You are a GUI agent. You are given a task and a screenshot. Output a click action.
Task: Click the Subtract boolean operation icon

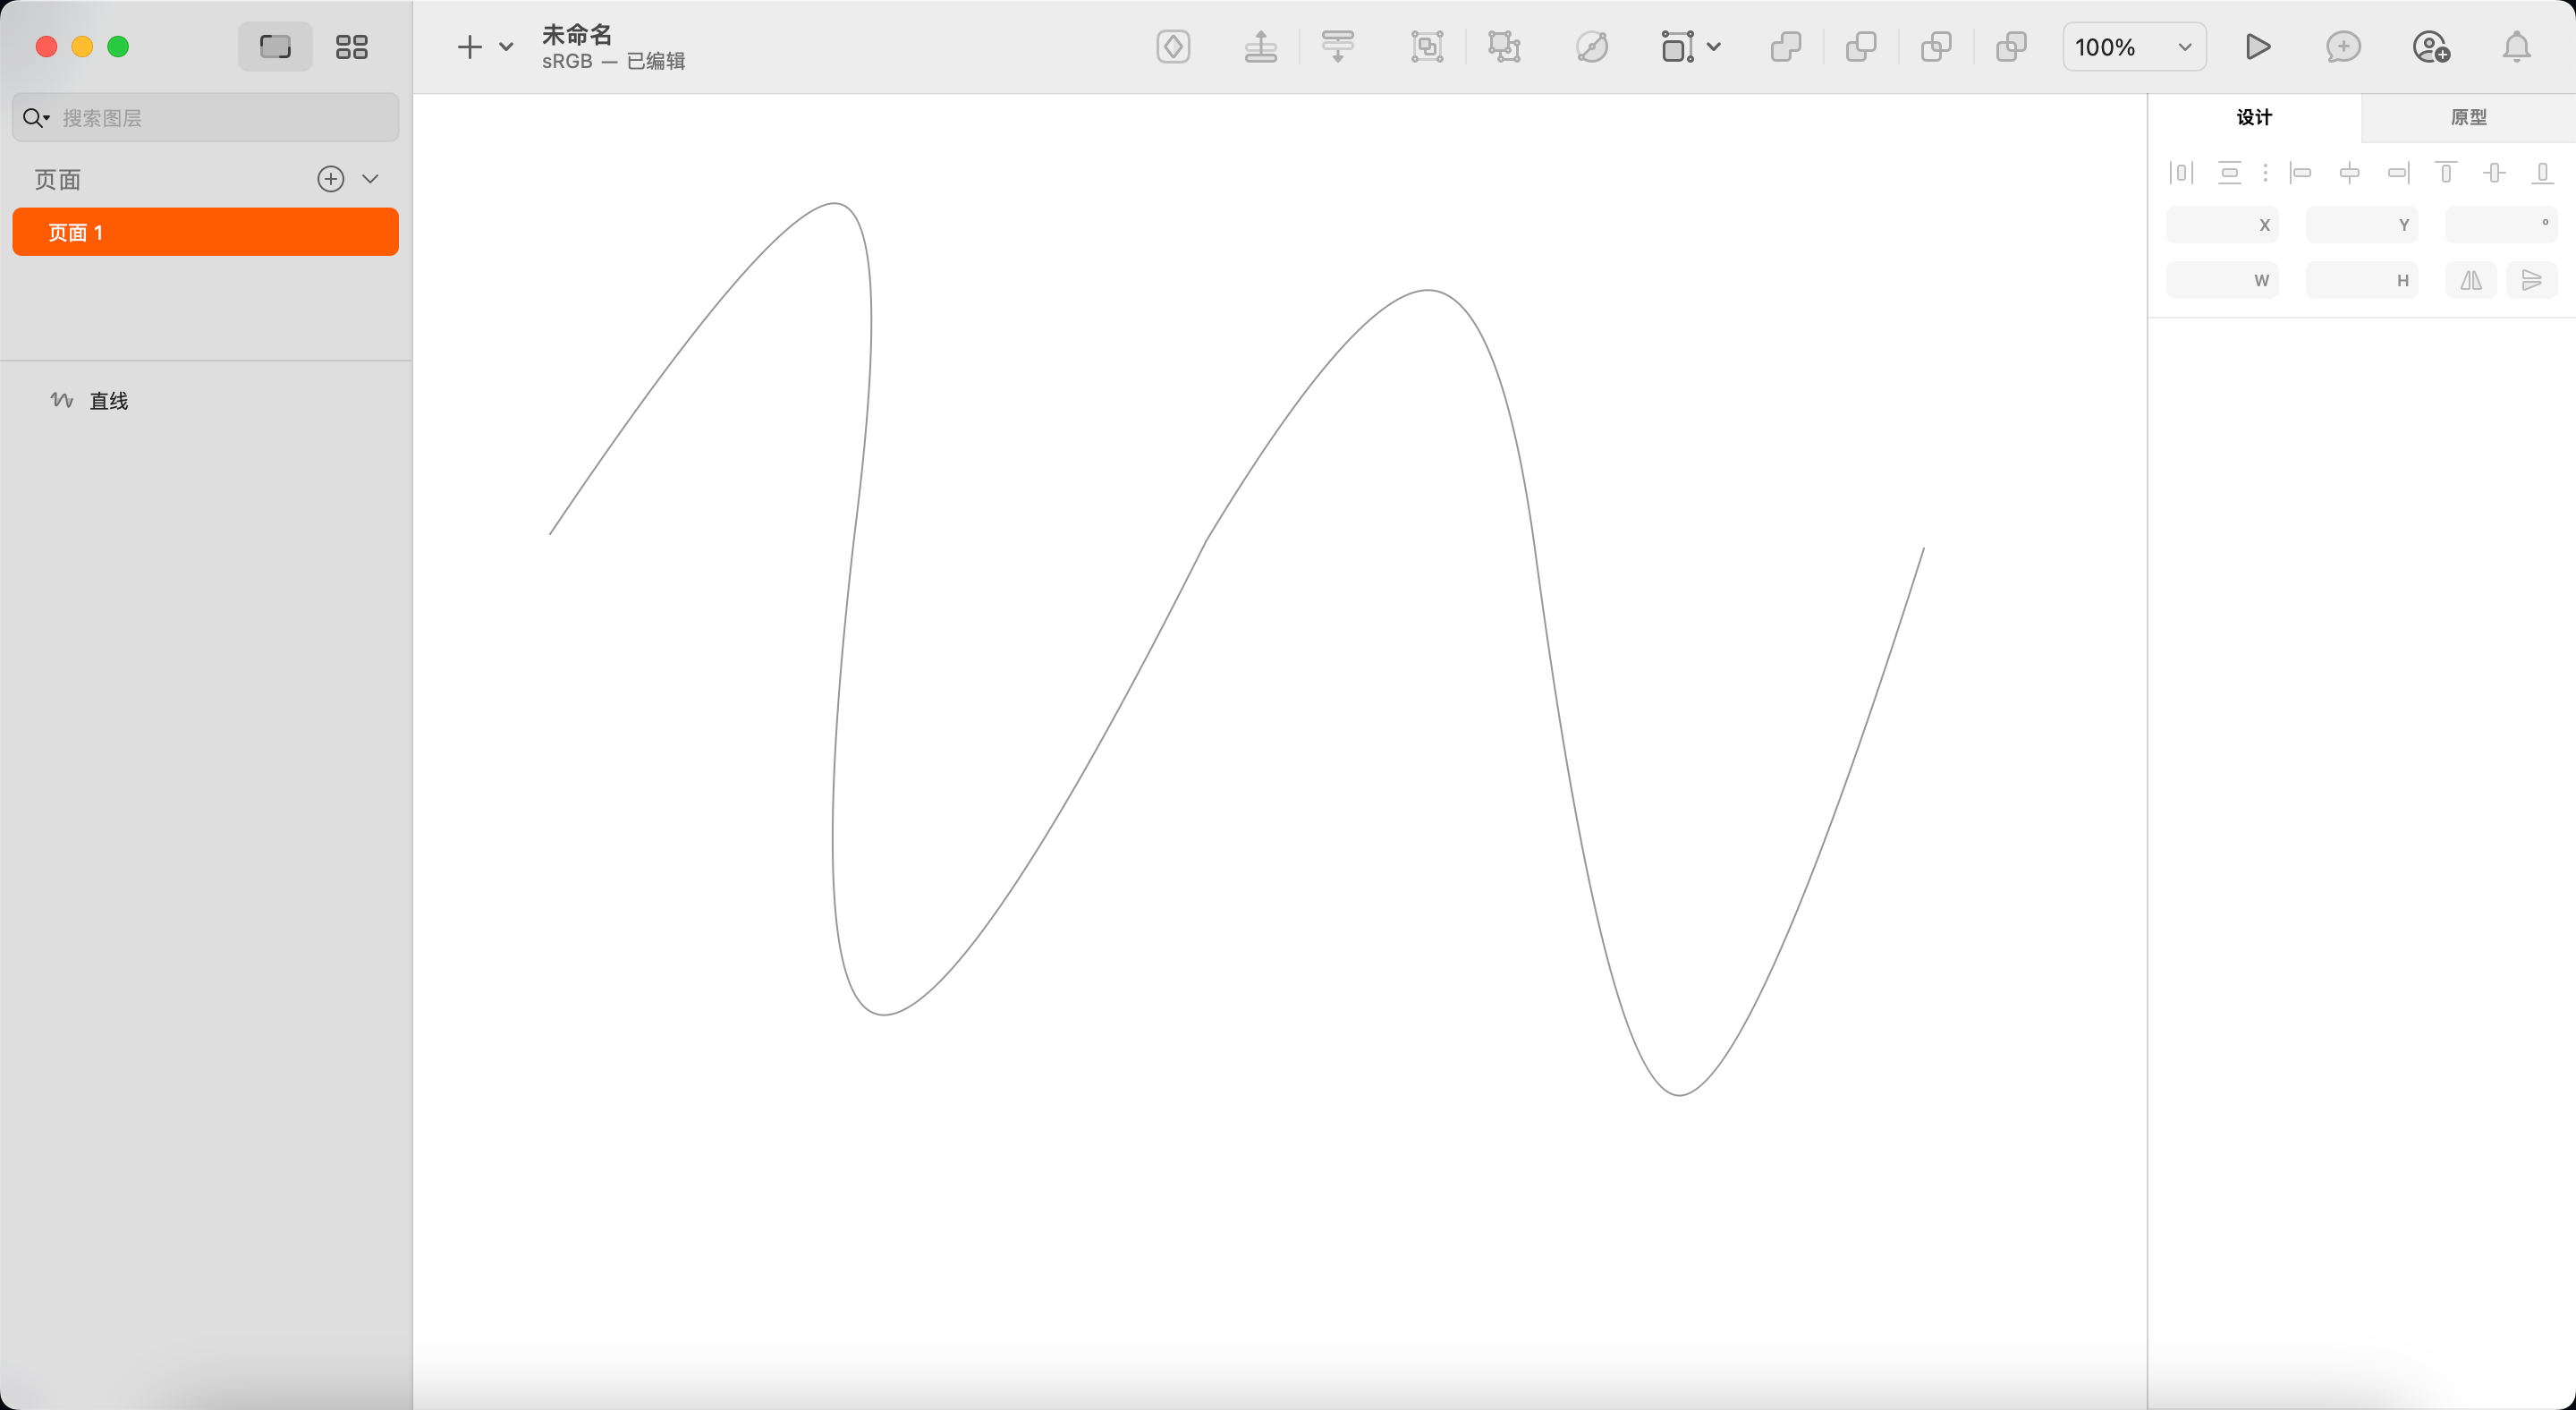1861,47
